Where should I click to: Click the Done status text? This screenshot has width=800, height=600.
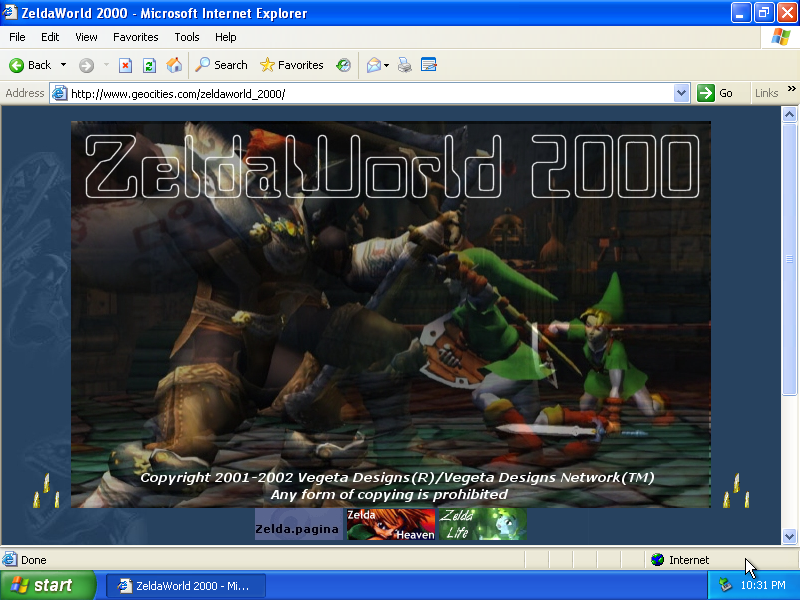34,560
